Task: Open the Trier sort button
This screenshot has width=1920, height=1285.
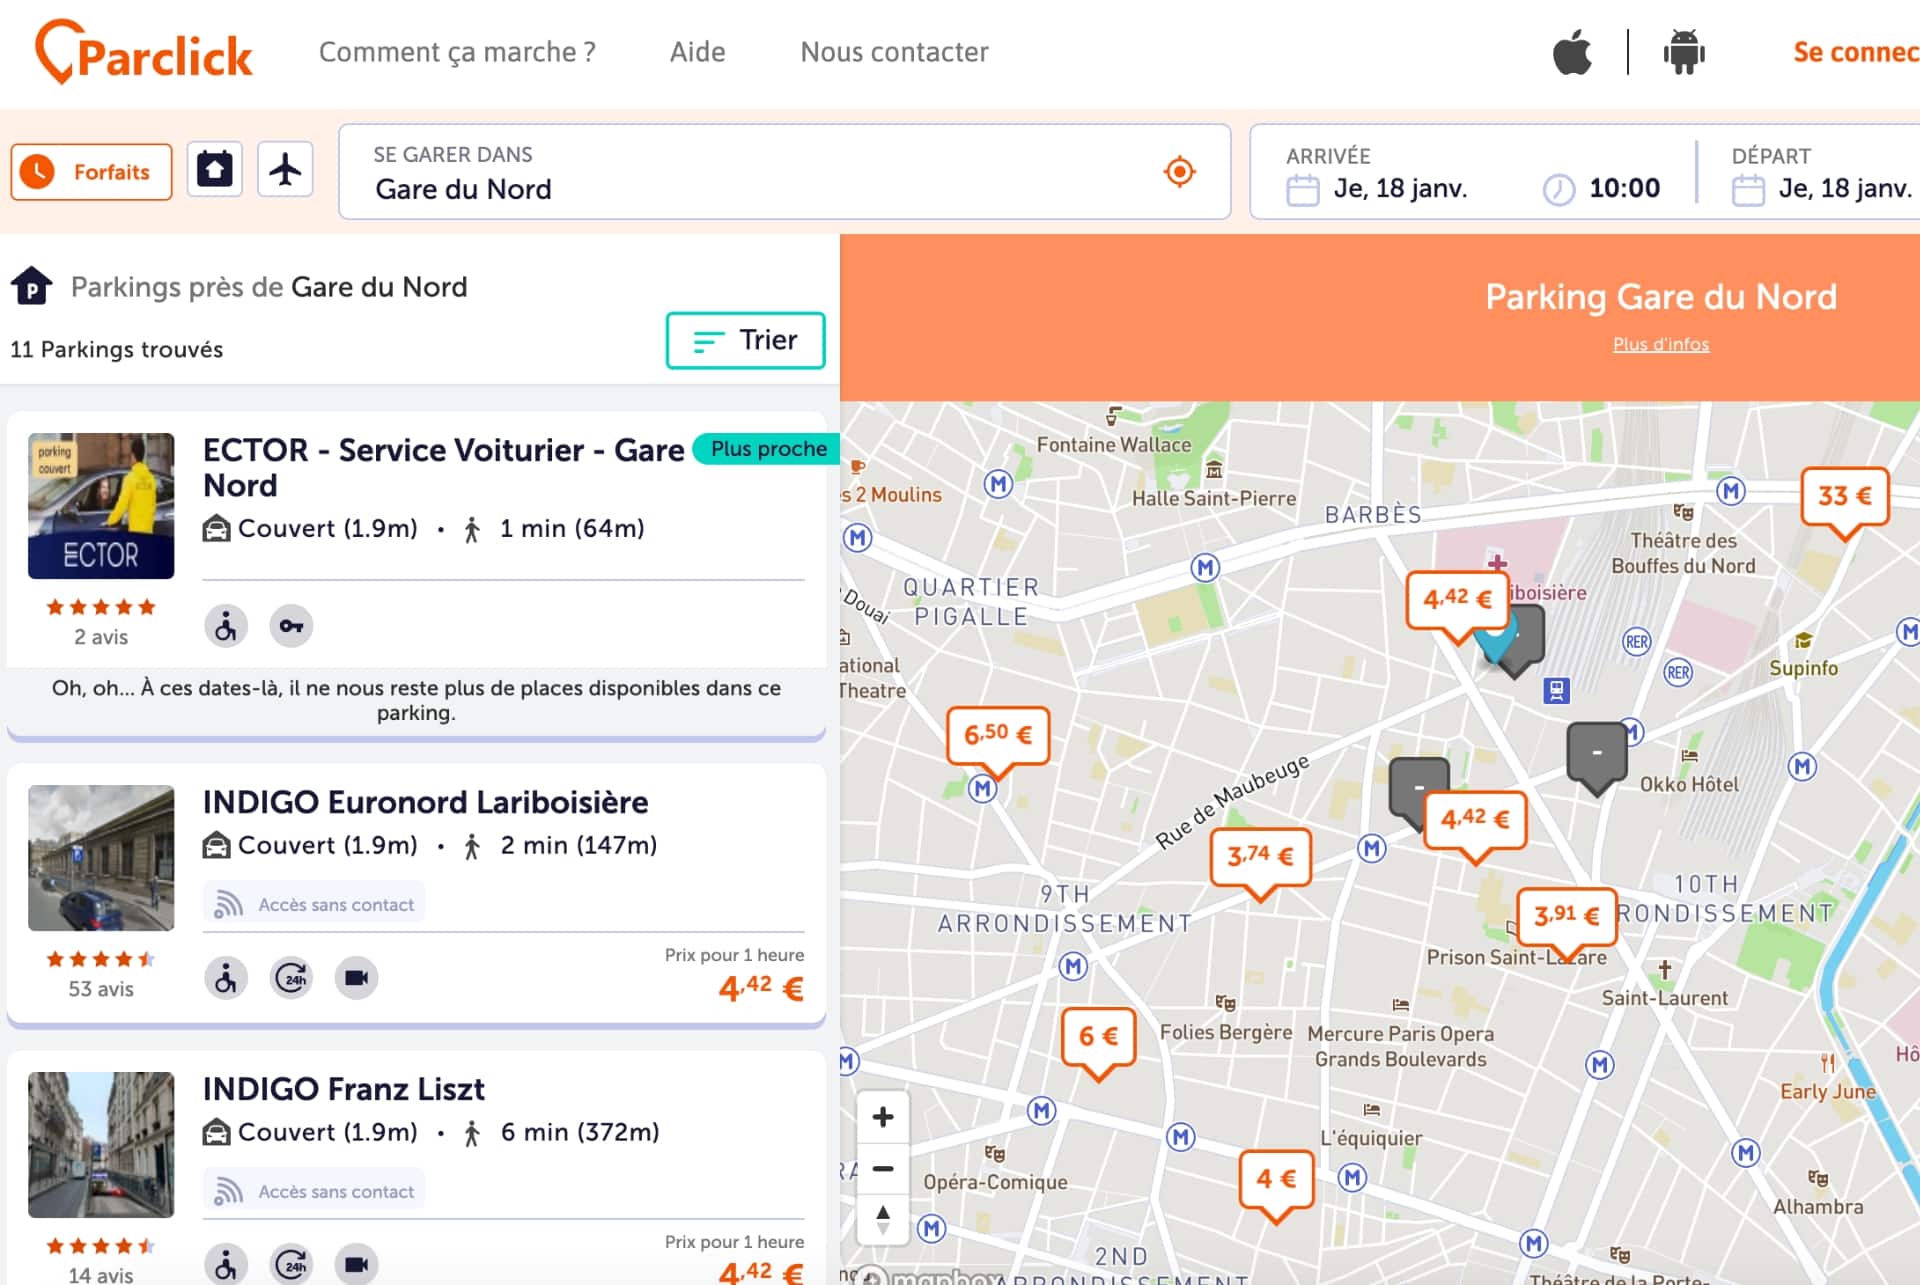Action: 746,340
